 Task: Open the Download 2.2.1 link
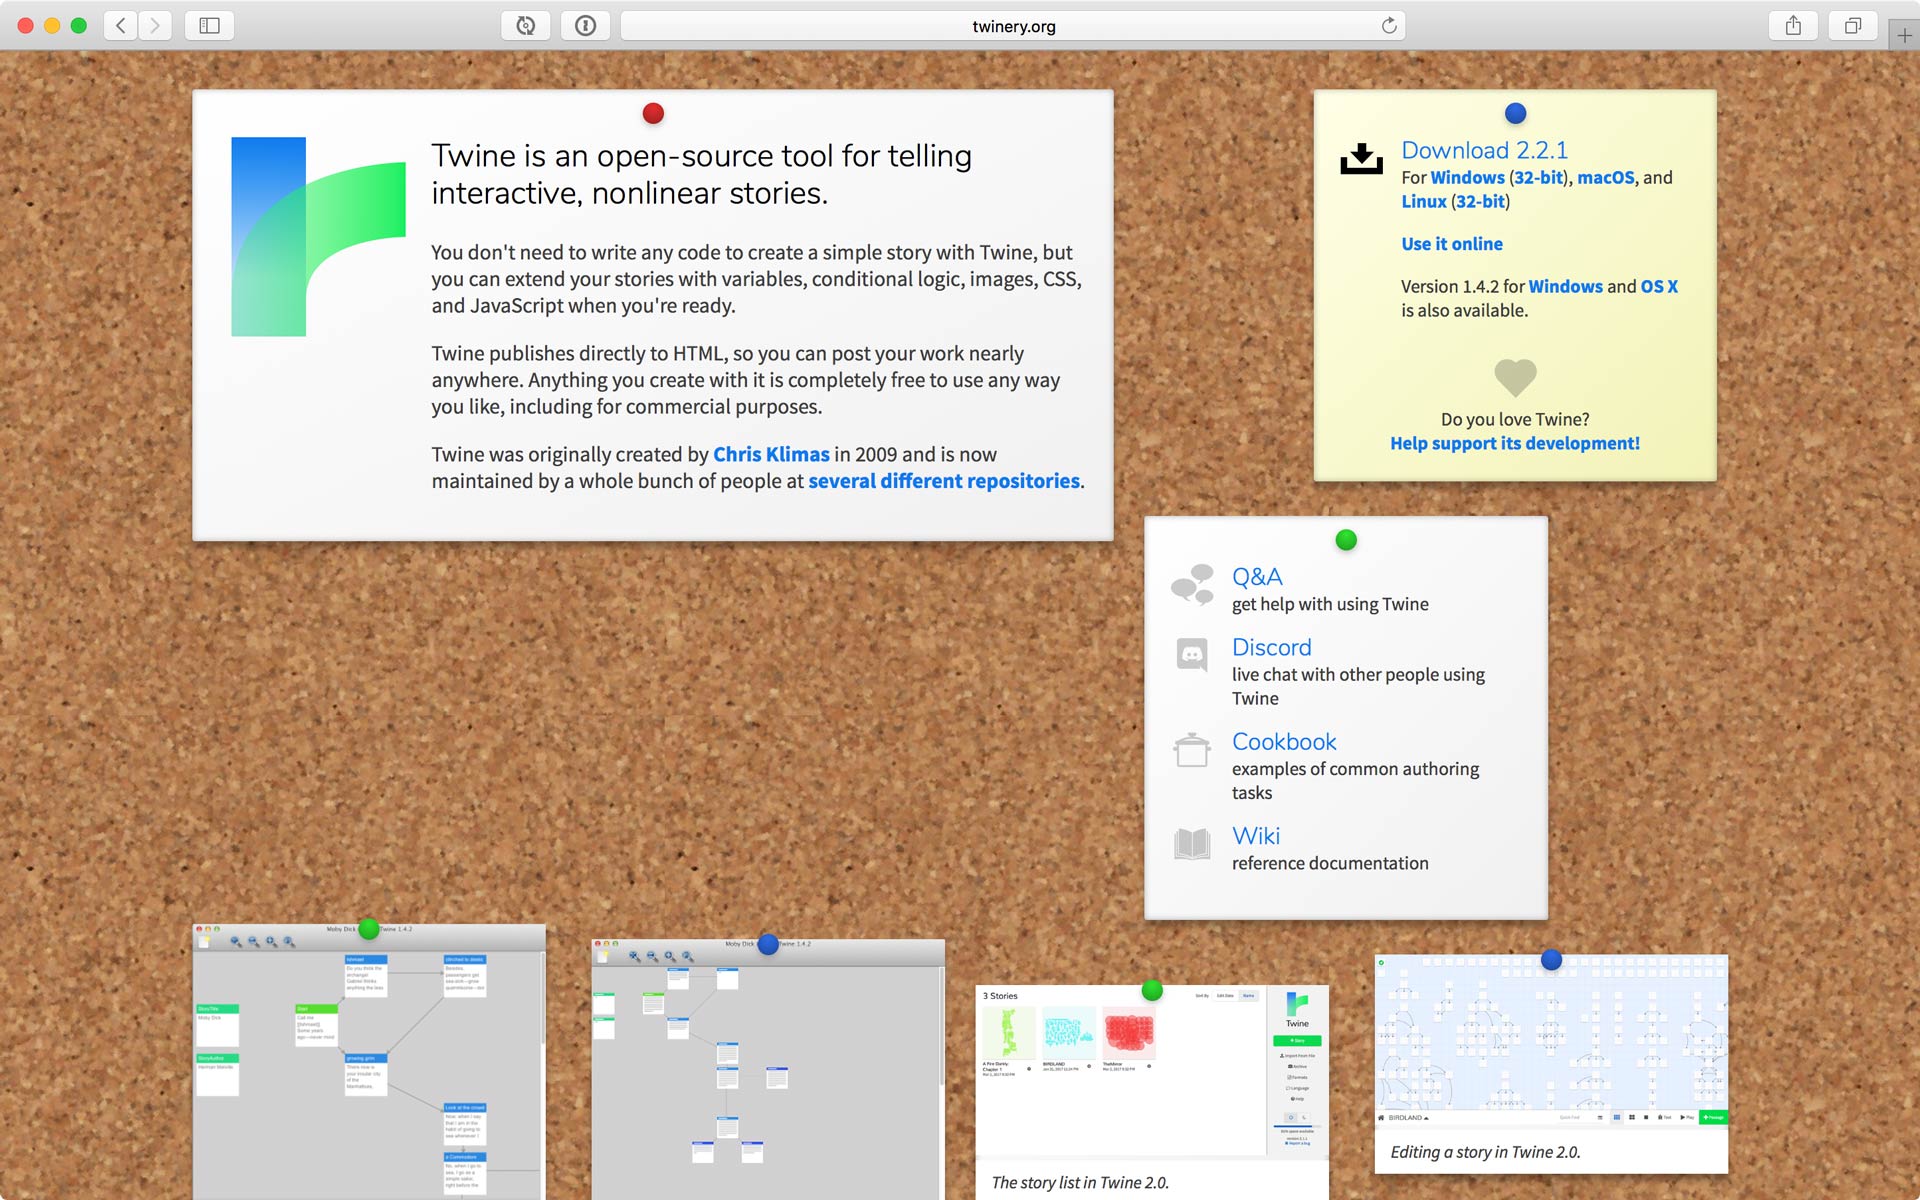1484,150
